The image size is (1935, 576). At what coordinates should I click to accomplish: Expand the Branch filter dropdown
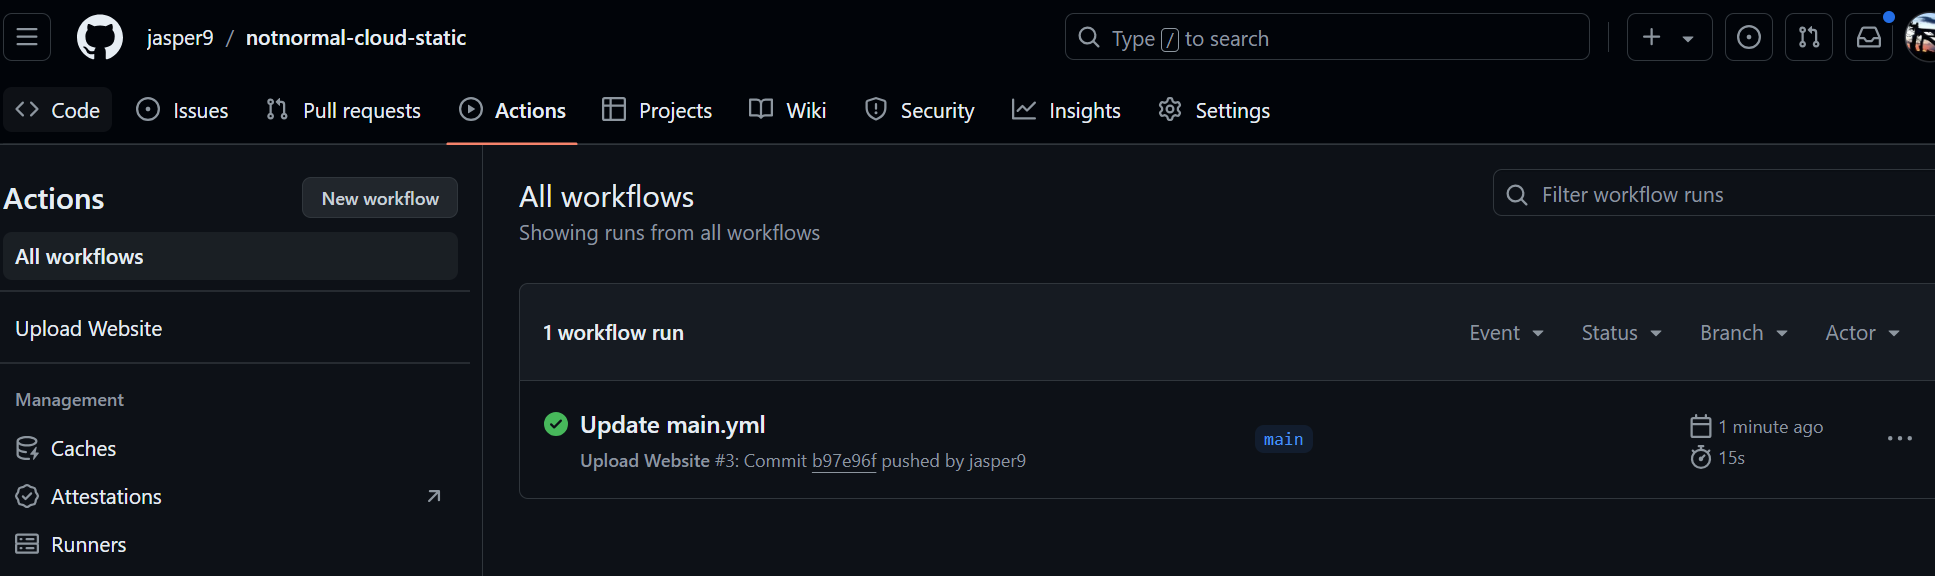click(x=1742, y=332)
